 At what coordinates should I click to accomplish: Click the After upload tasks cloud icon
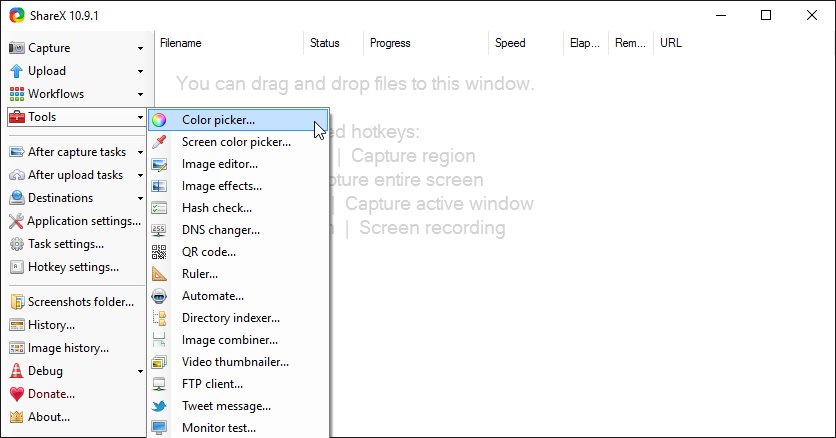(x=17, y=175)
